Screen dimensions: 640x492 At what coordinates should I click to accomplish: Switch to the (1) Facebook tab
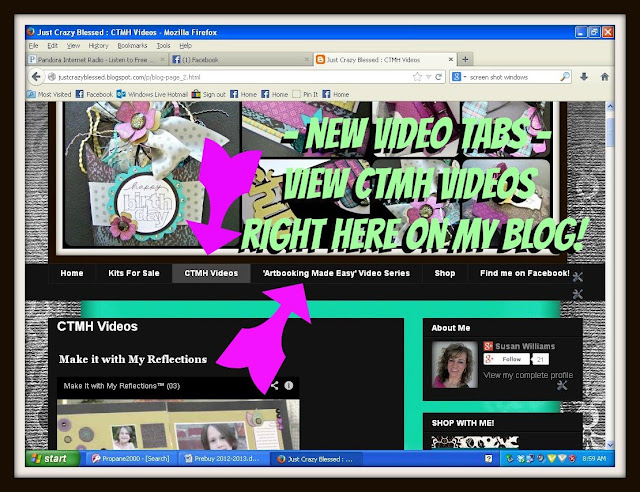point(241,60)
